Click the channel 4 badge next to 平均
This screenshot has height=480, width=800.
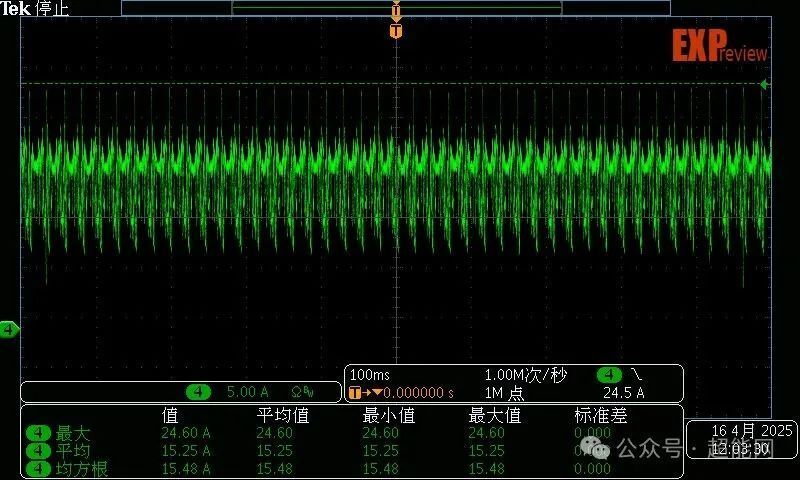(x=38, y=451)
